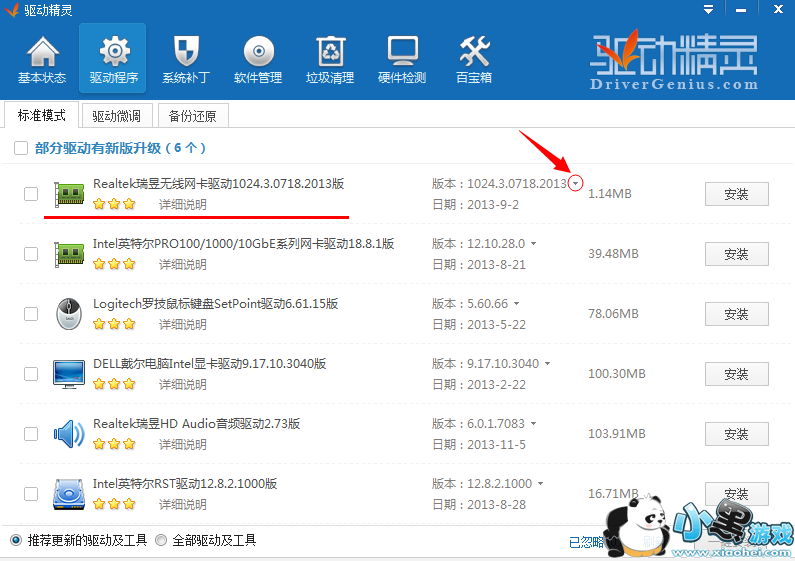Install the Realtek wireless network driver
The image size is (795, 561).
(x=737, y=194)
